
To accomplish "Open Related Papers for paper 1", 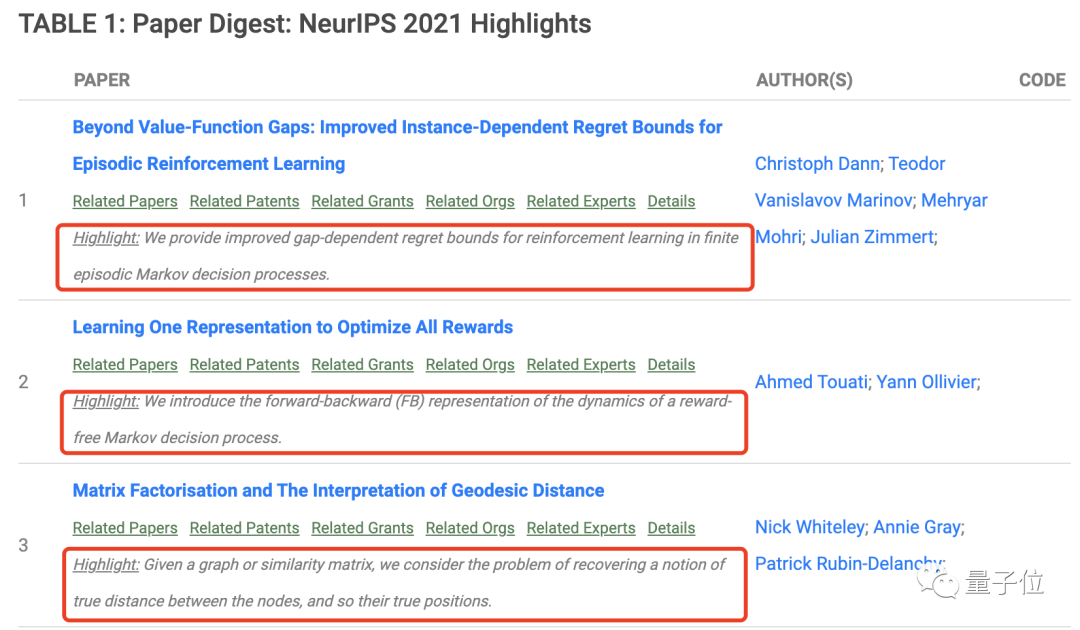I will coord(125,201).
